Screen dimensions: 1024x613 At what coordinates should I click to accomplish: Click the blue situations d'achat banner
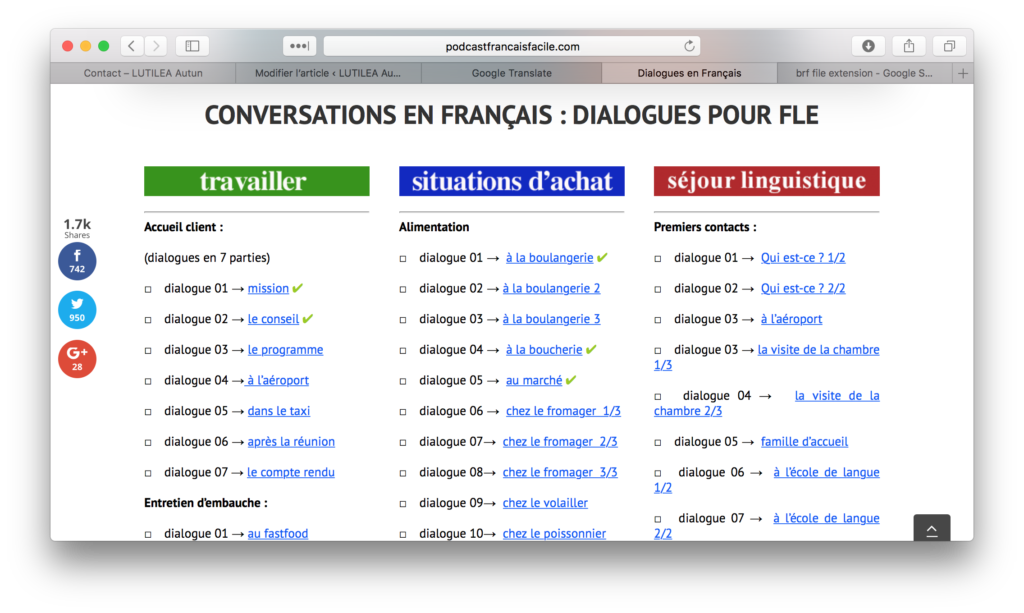tap(511, 181)
